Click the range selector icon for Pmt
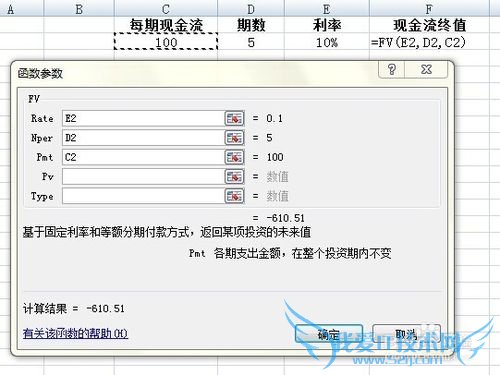Screen dimensions: 500x375 click(x=235, y=157)
